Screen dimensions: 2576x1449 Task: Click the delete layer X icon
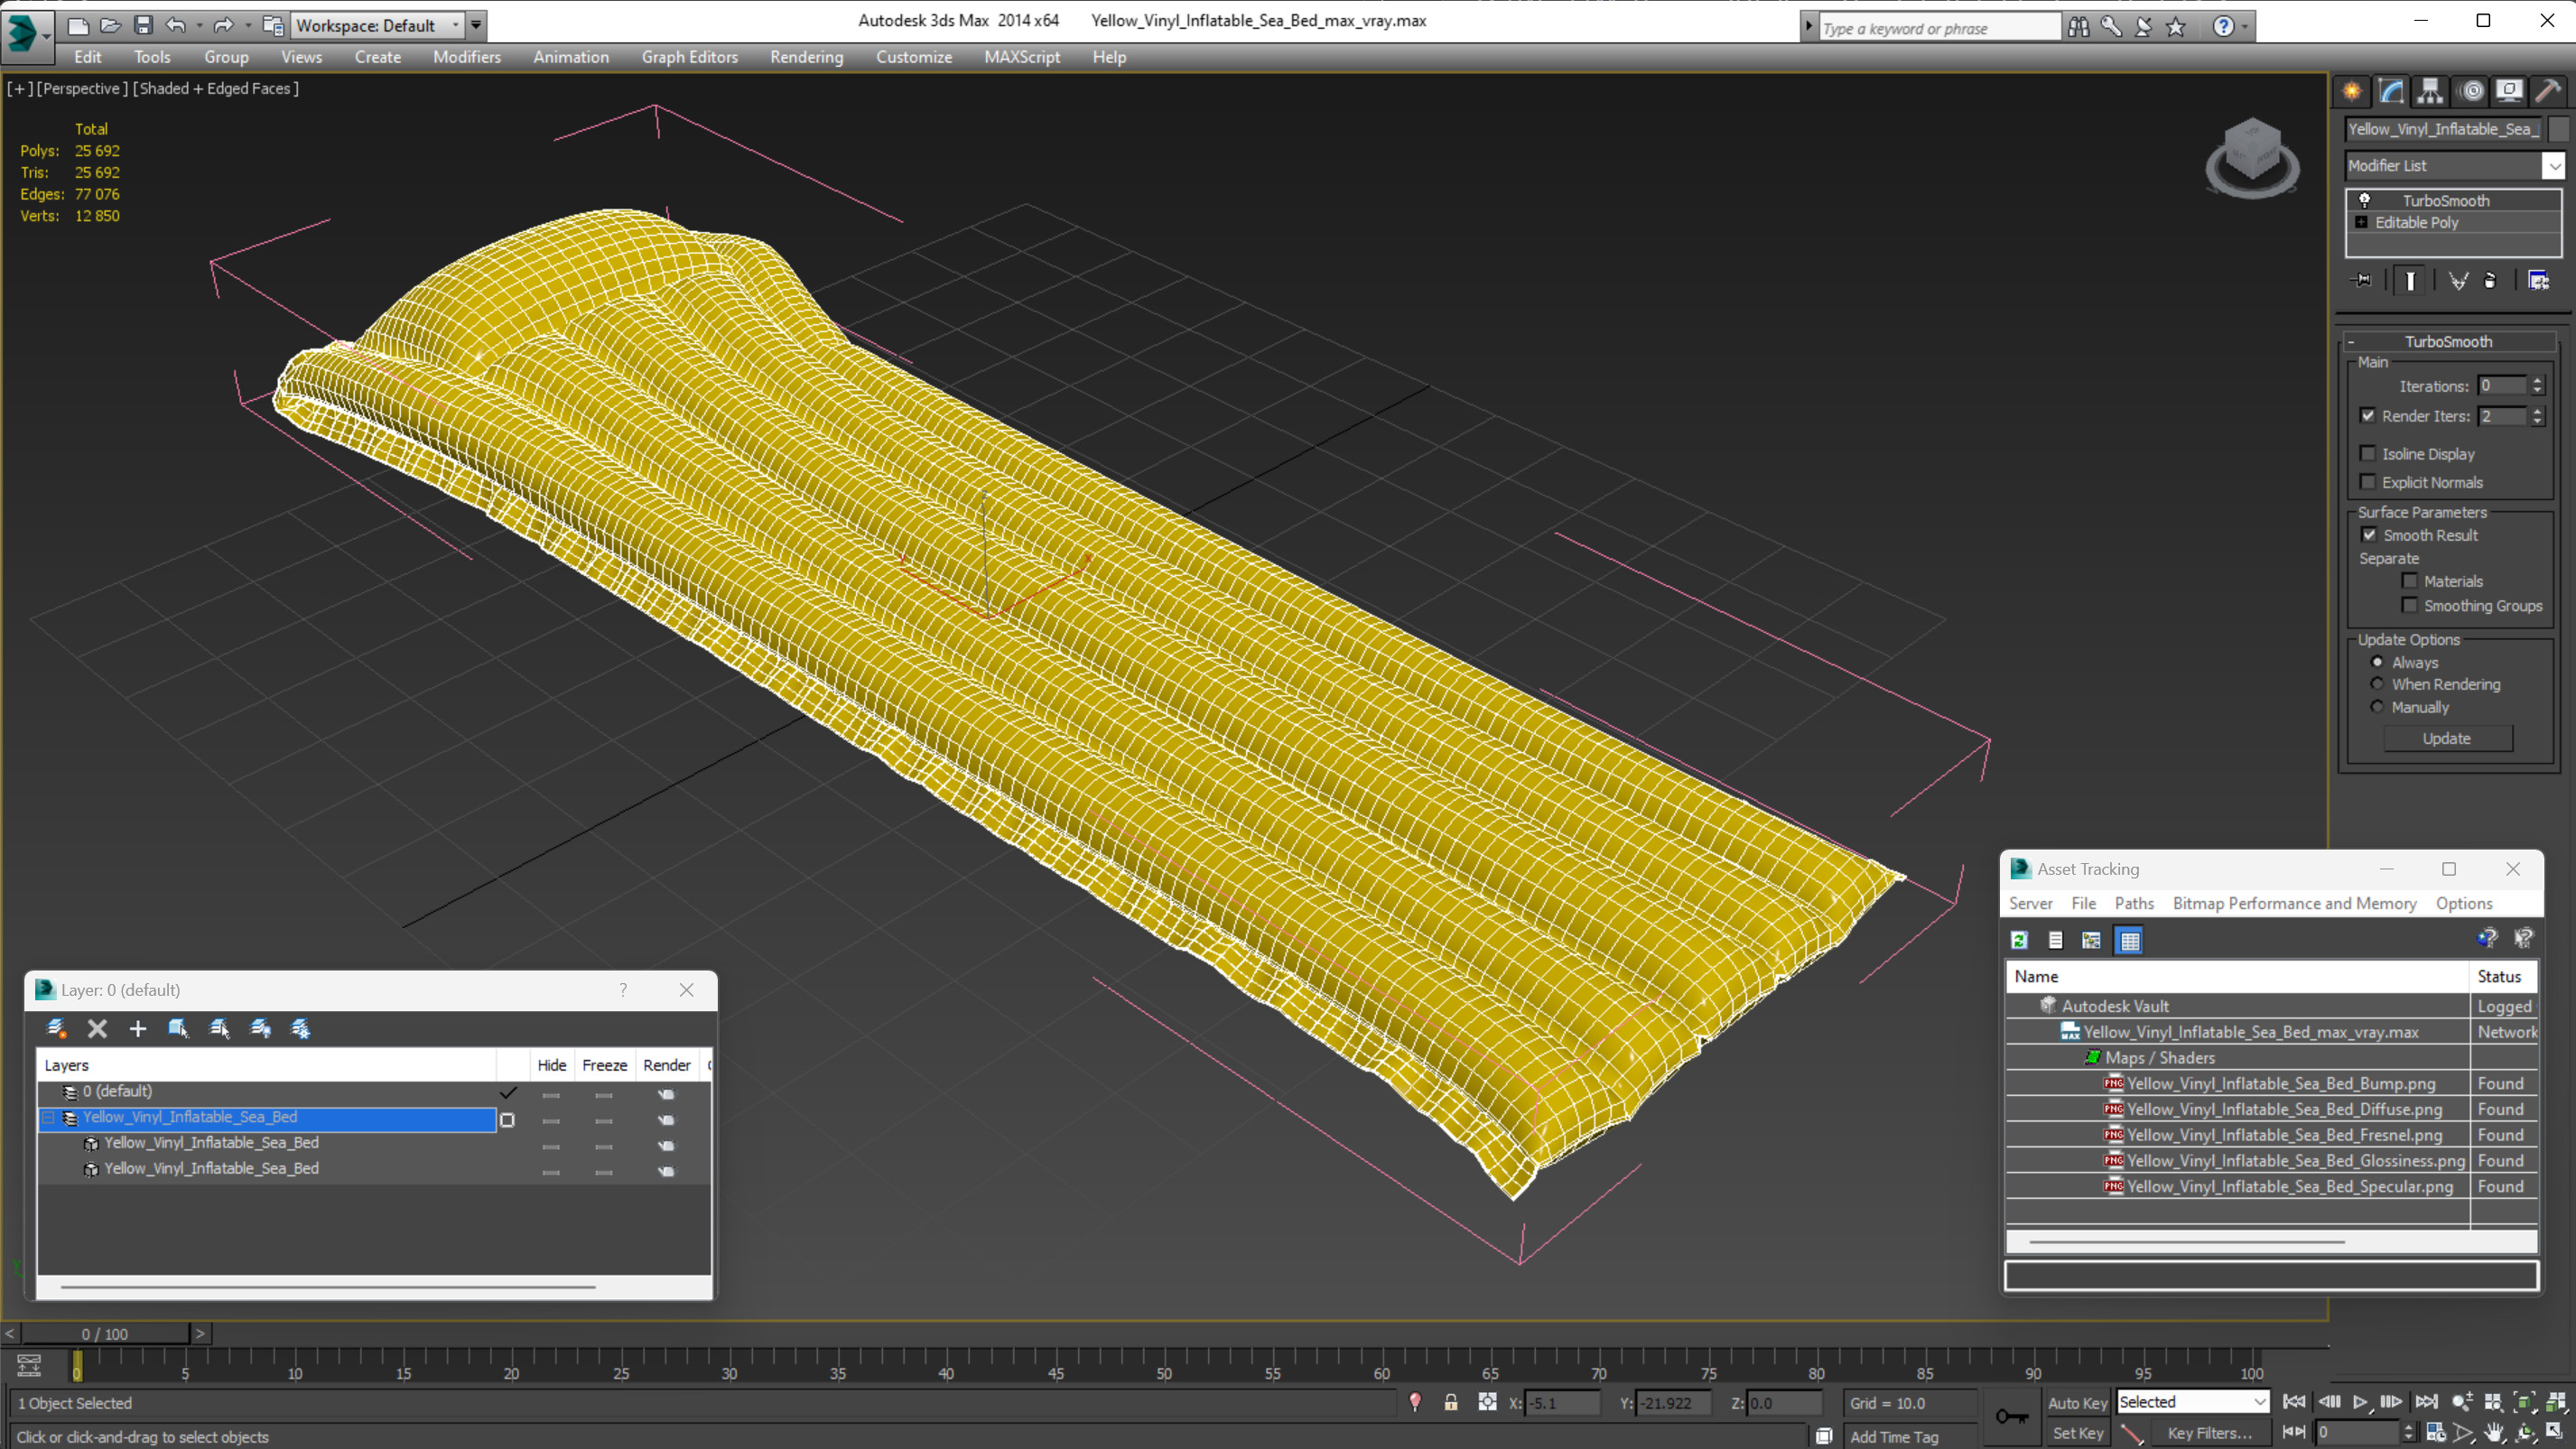point(97,1028)
